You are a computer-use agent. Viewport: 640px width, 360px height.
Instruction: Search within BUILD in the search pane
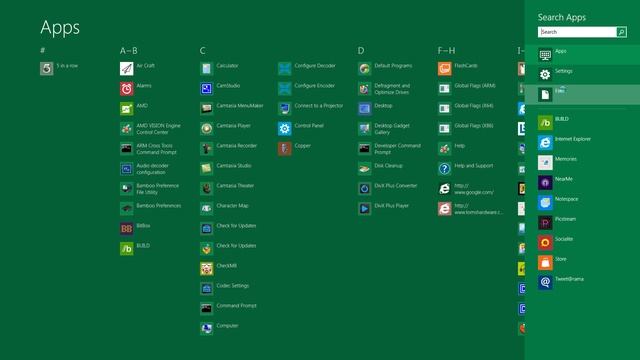pyautogui.click(x=582, y=122)
